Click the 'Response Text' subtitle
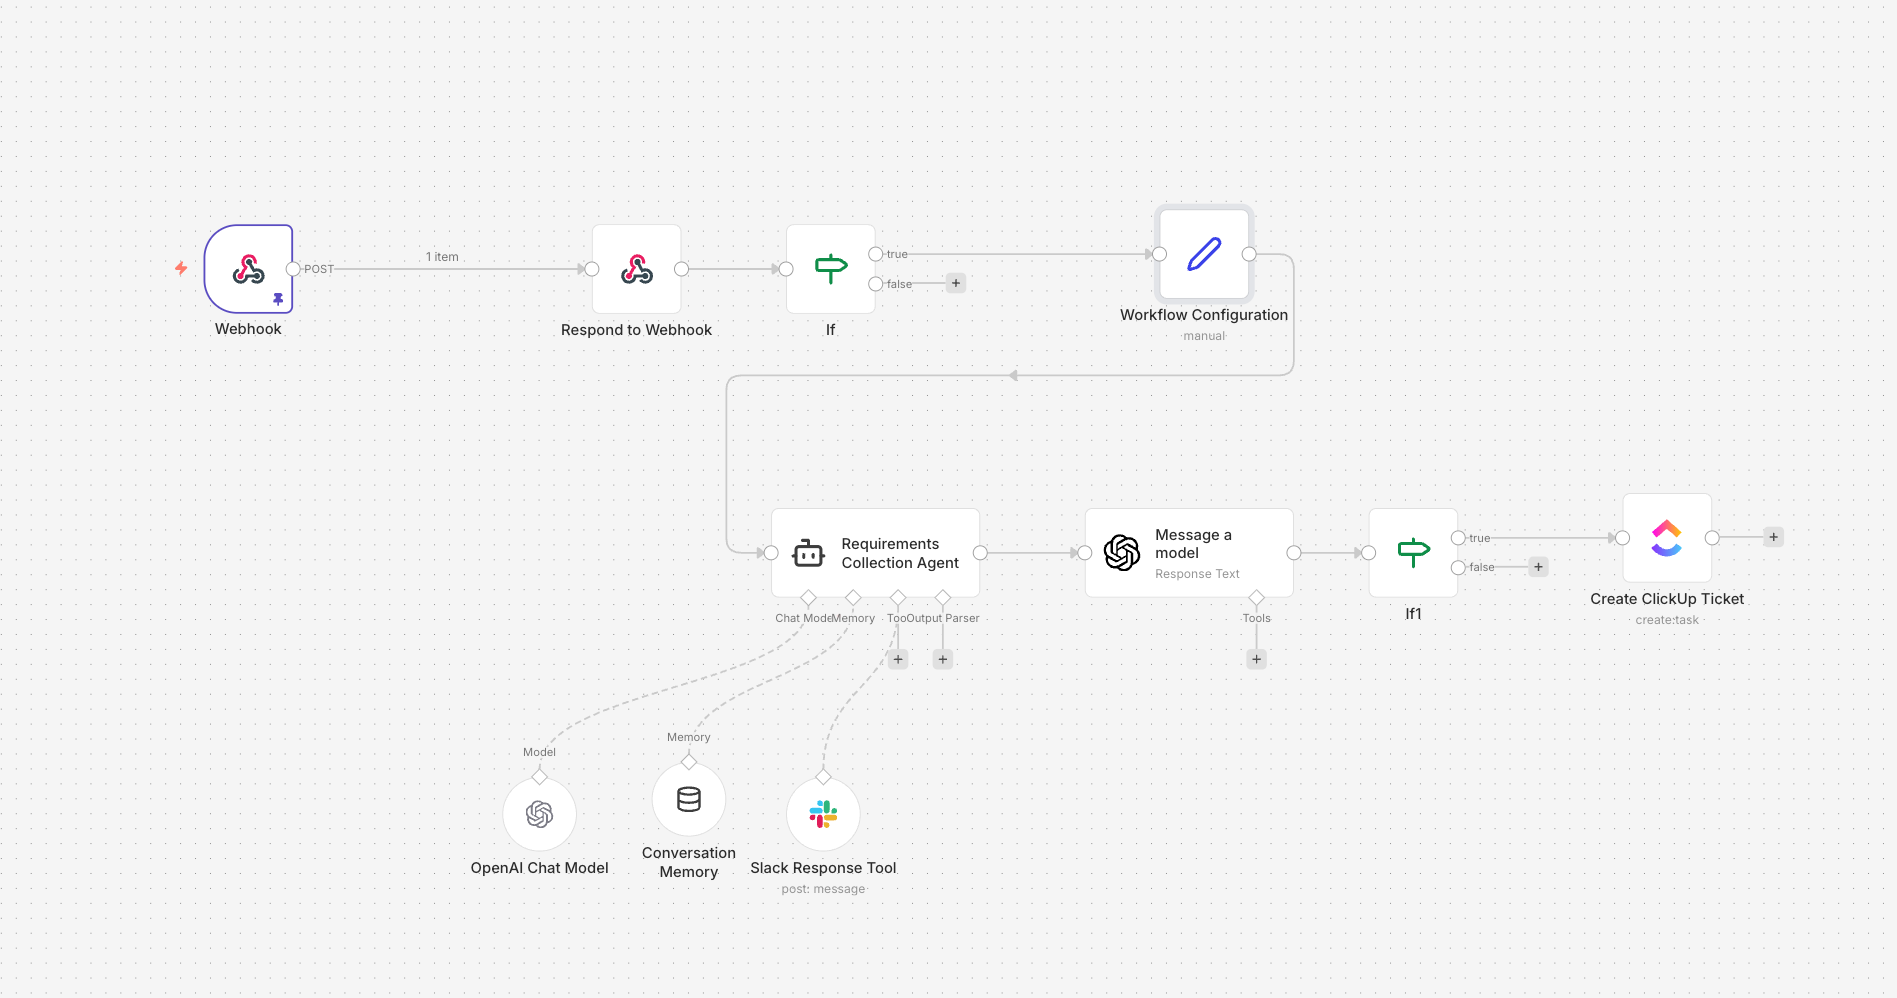 click(x=1197, y=574)
